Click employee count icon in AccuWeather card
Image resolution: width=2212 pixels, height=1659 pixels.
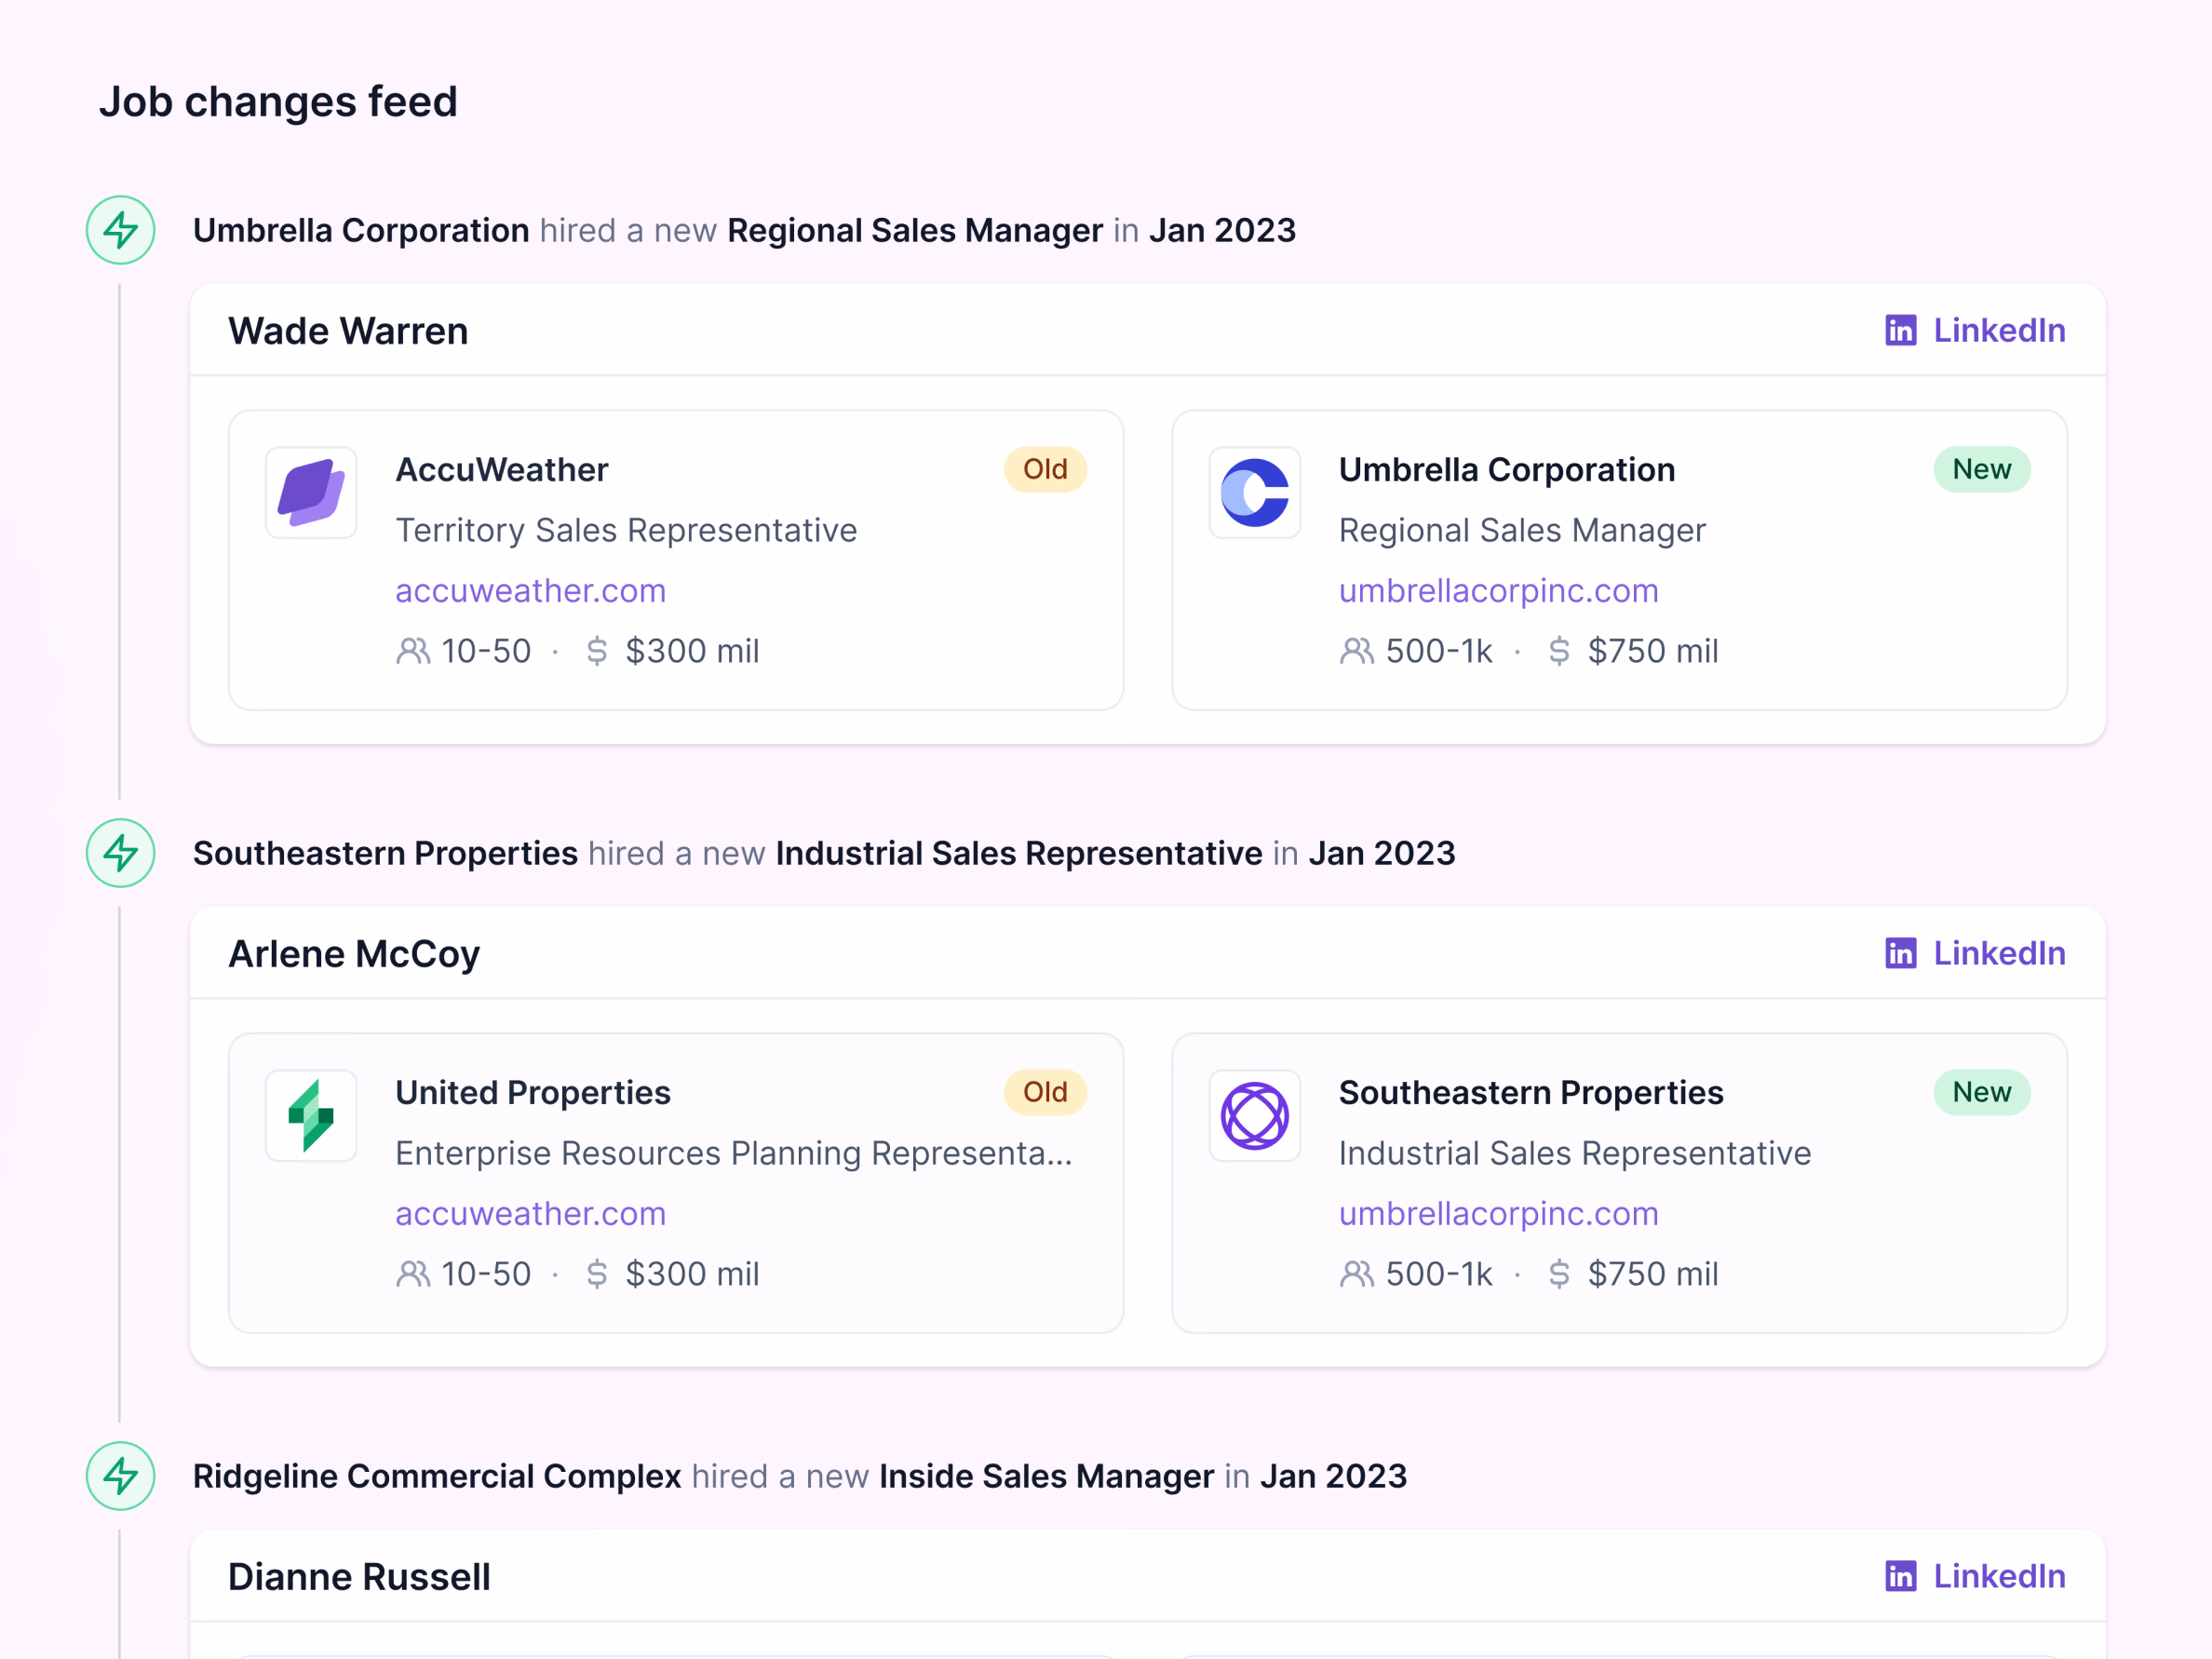pyautogui.click(x=413, y=651)
